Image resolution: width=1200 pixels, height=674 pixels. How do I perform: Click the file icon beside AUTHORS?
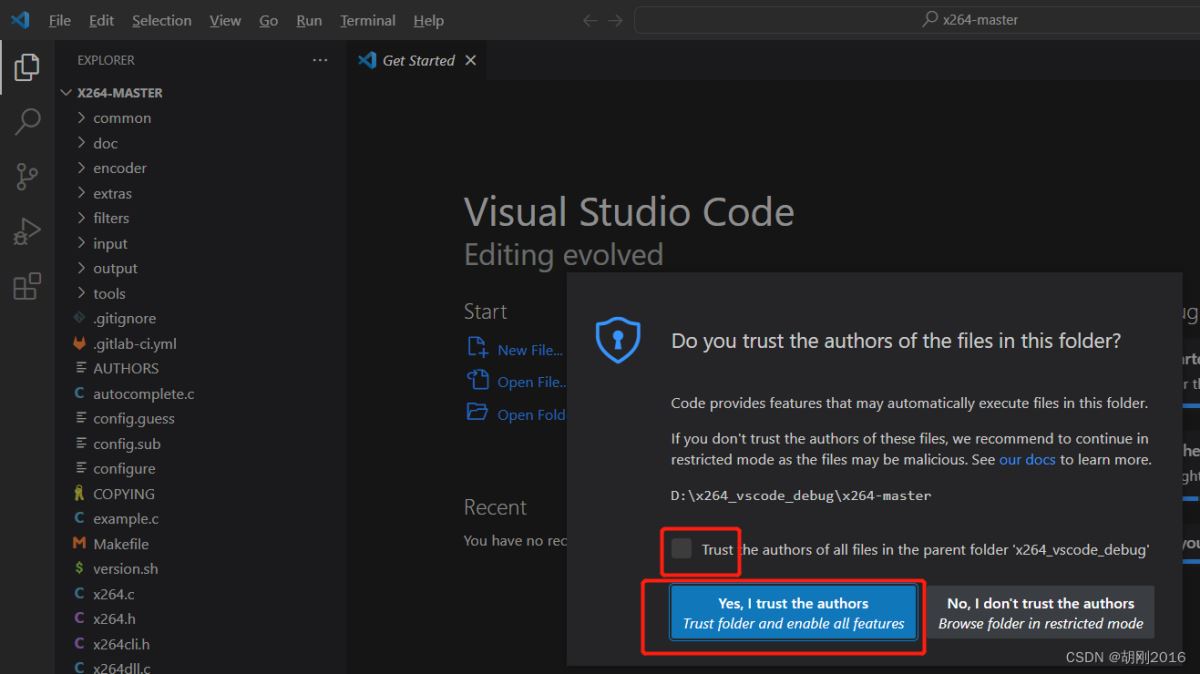(x=80, y=368)
